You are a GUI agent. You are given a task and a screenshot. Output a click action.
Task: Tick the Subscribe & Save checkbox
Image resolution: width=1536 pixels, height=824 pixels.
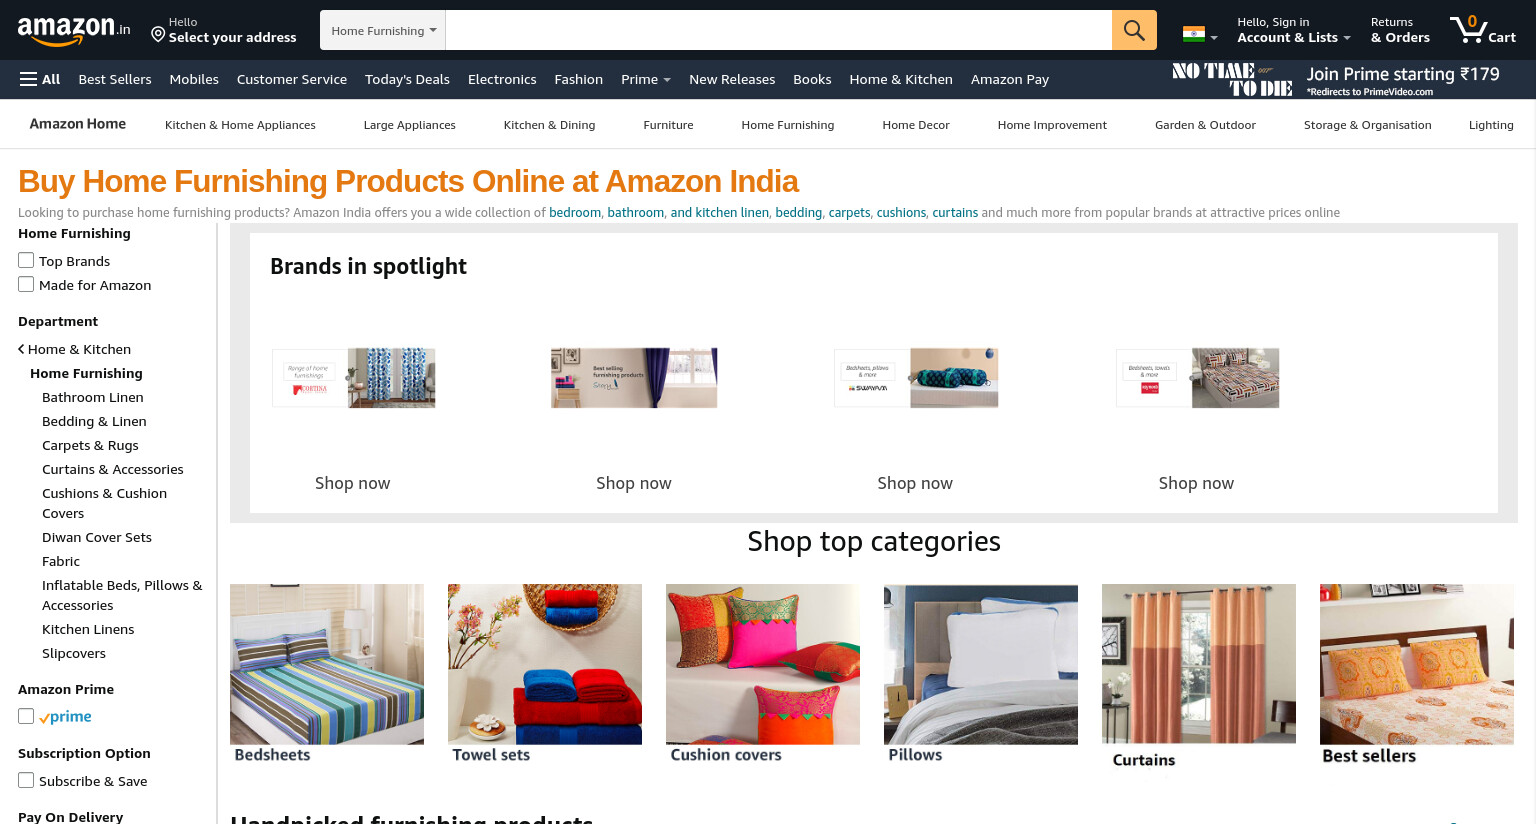[26, 780]
